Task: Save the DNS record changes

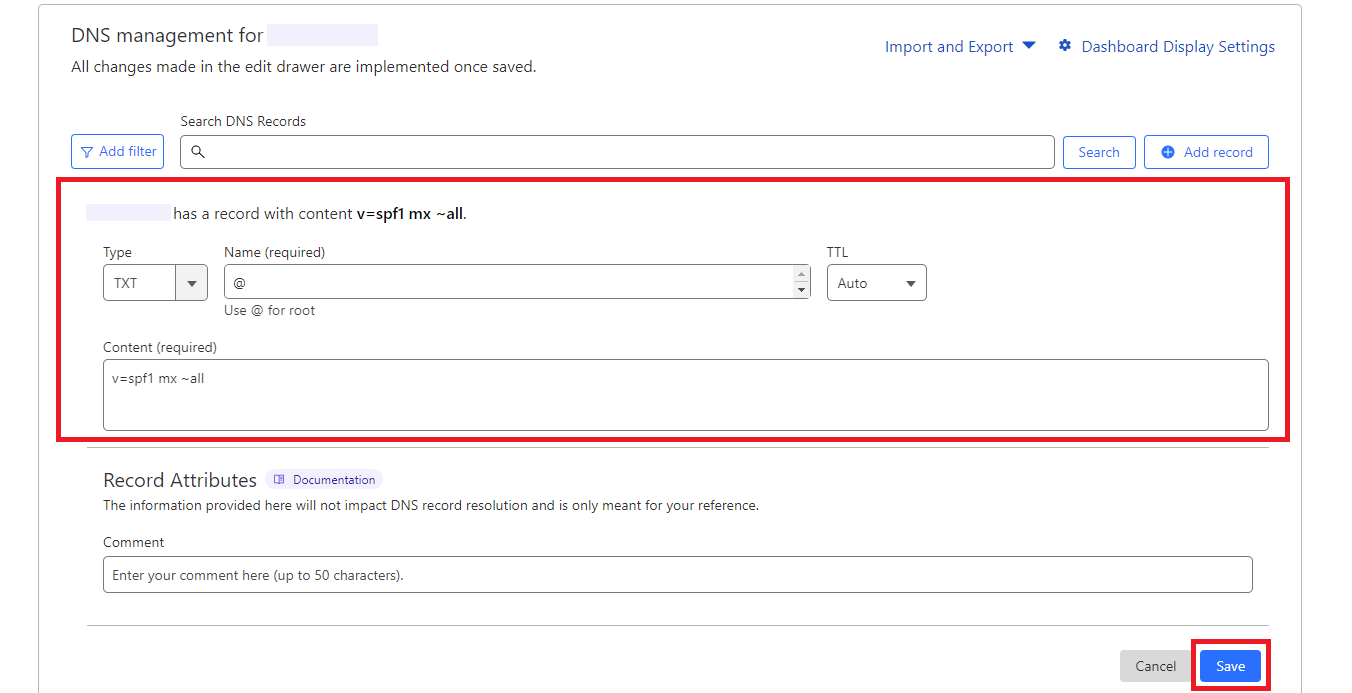Action: click(1230, 666)
